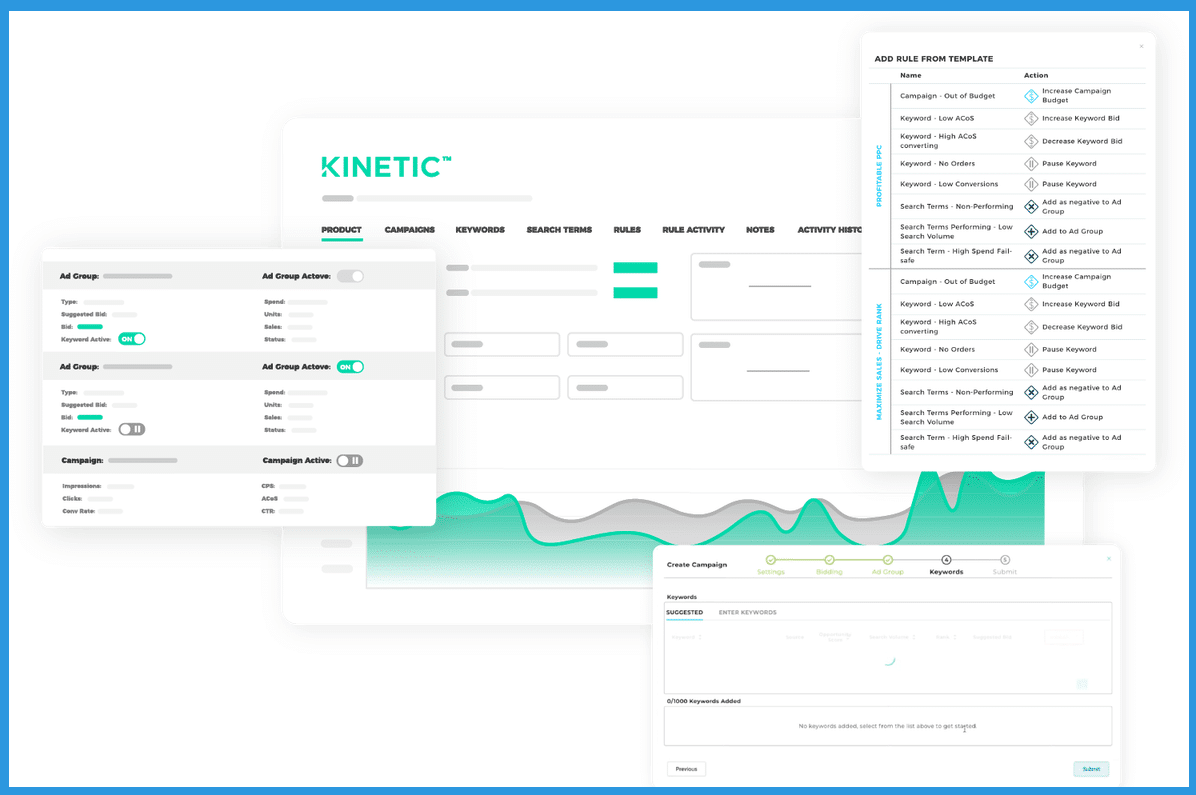This screenshot has height=795, width=1196.
Task: Click Pause Keyword icon, No Orders row, Maximize Sales
Action: [x=1030, y=349]
